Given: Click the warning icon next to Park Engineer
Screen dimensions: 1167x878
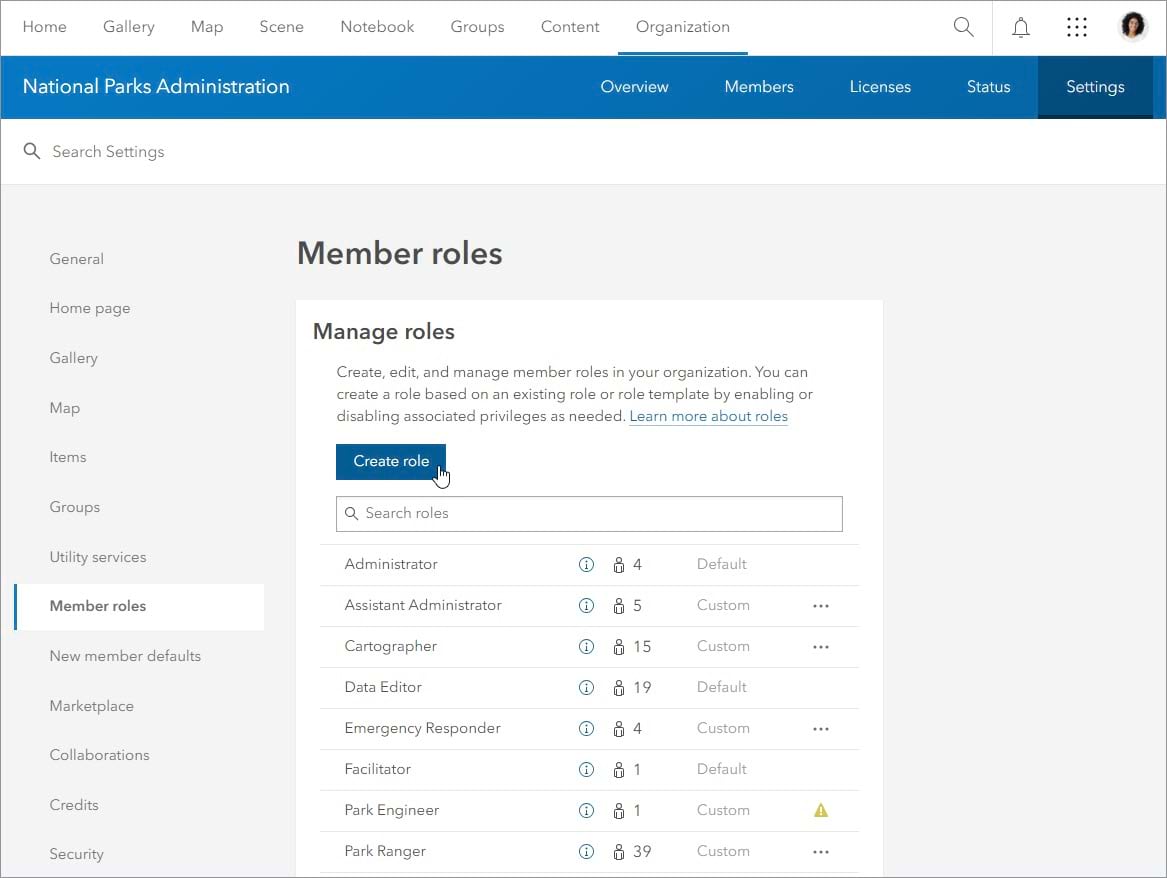Looking at the screenshot, I should pyautogui.click(x=821, y=810).
